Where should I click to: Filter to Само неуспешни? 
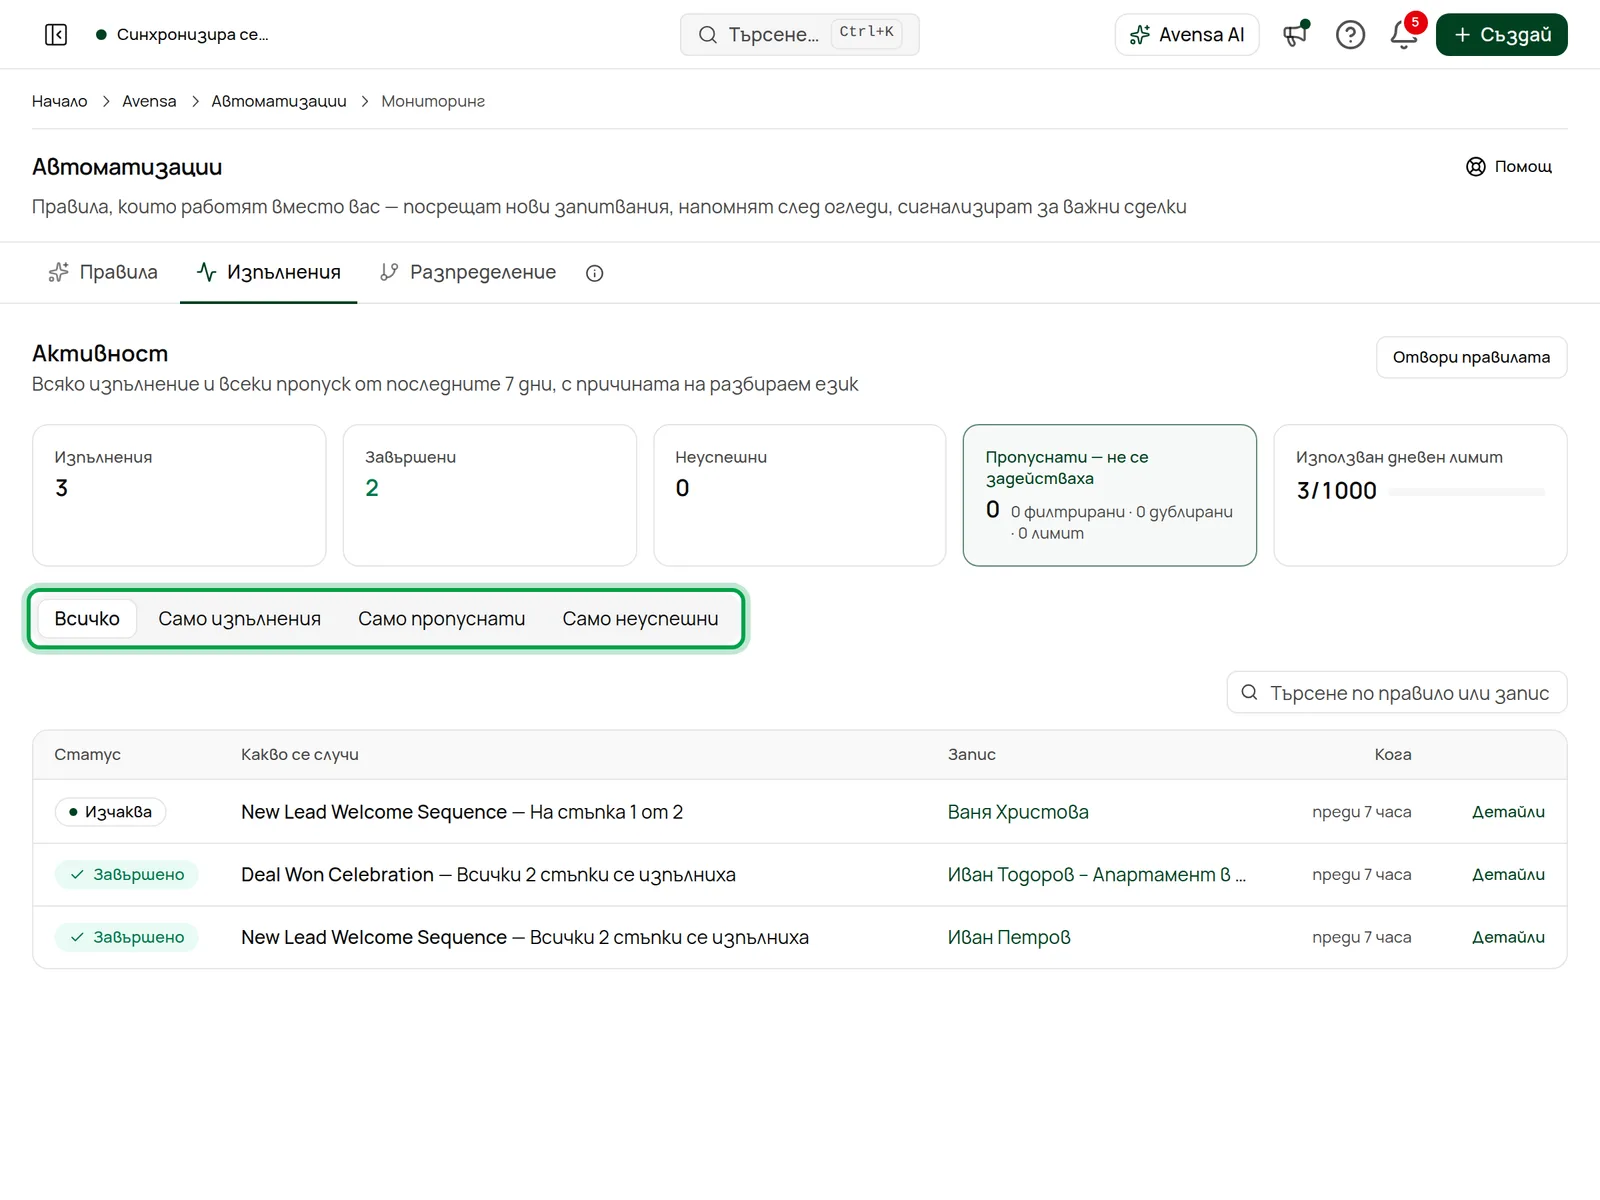click(x=640, y=619)
